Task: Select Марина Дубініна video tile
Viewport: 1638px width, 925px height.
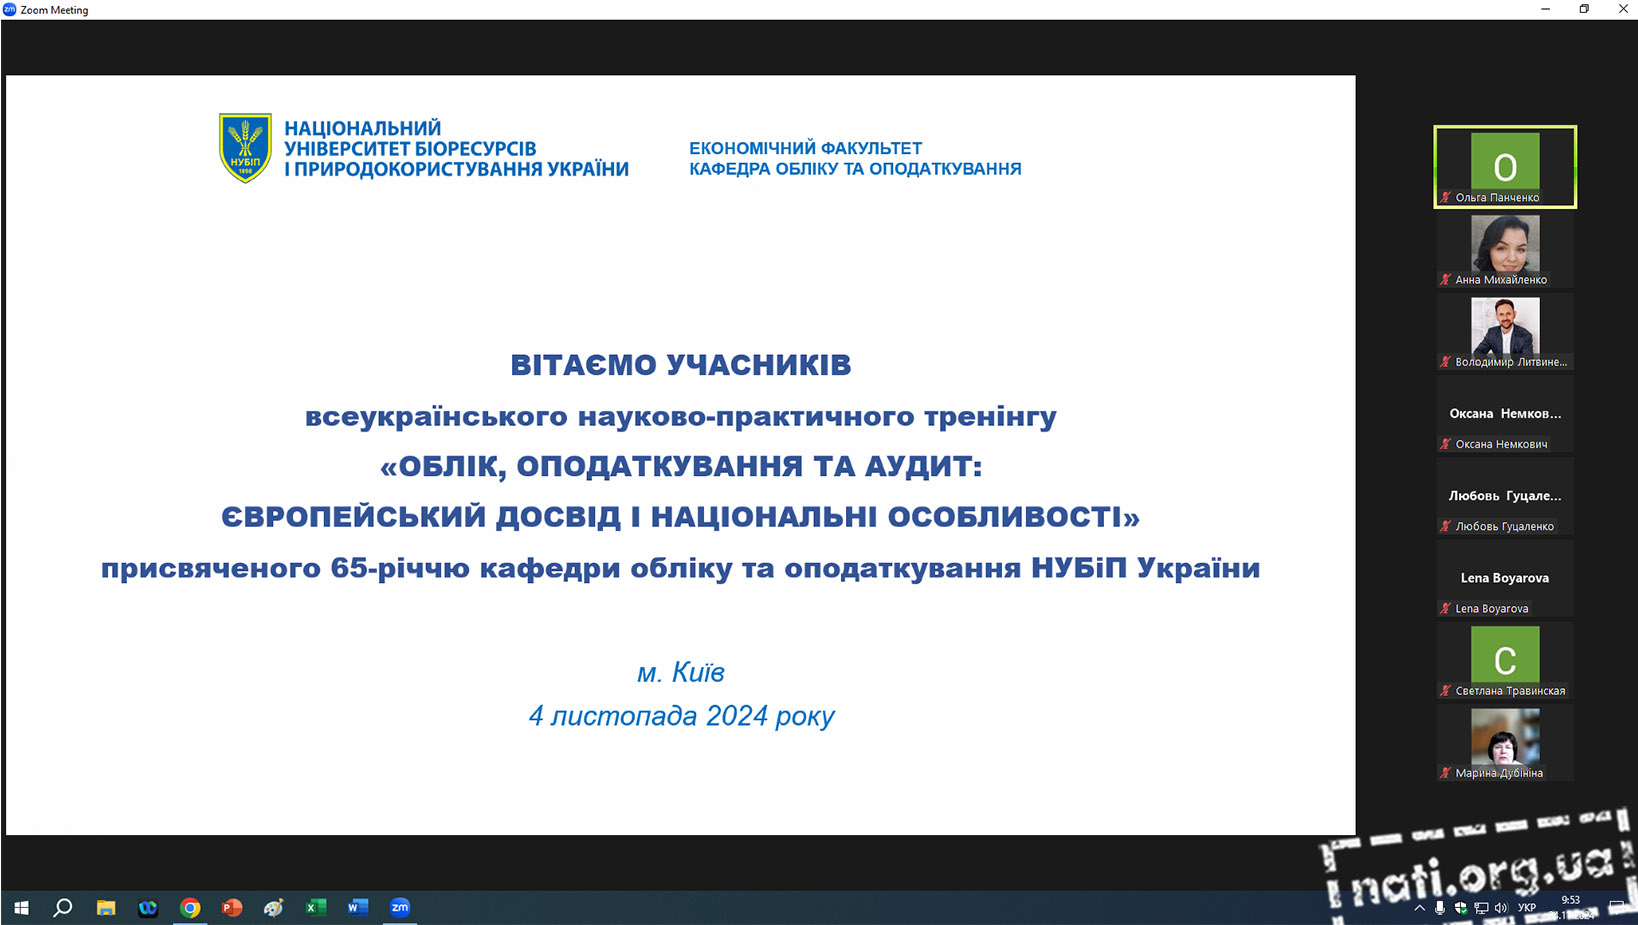Action: click(1505, 743)
